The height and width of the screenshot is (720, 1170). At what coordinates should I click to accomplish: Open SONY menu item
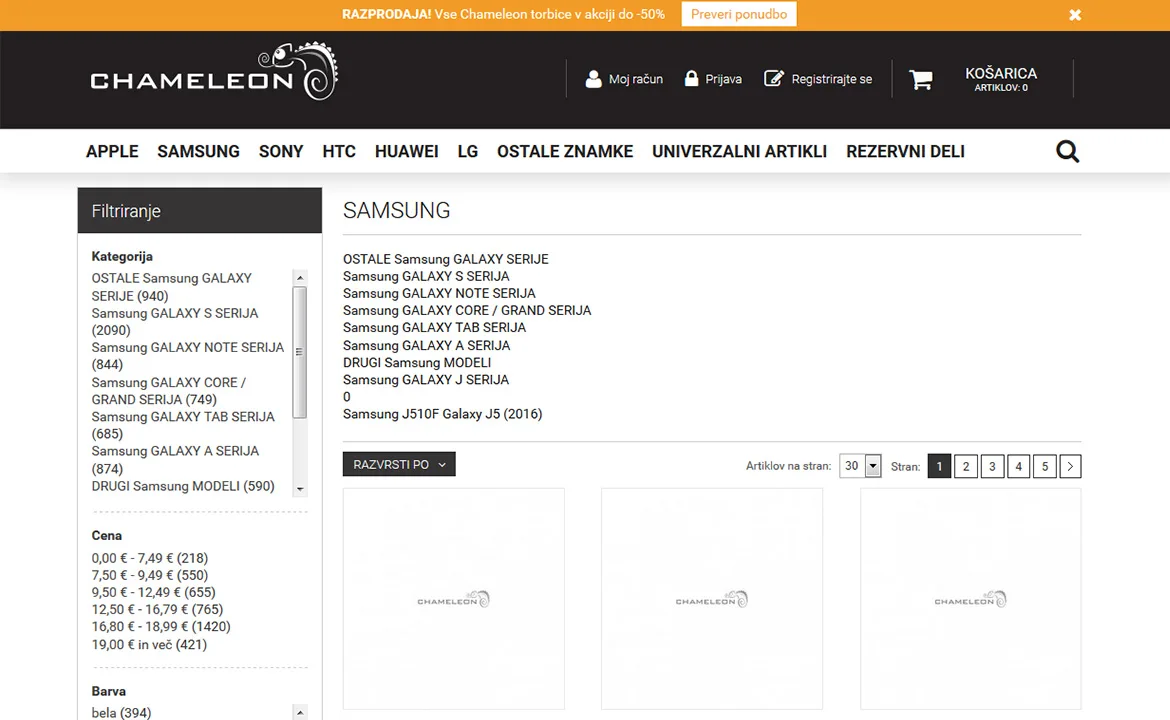pos(281,151)
